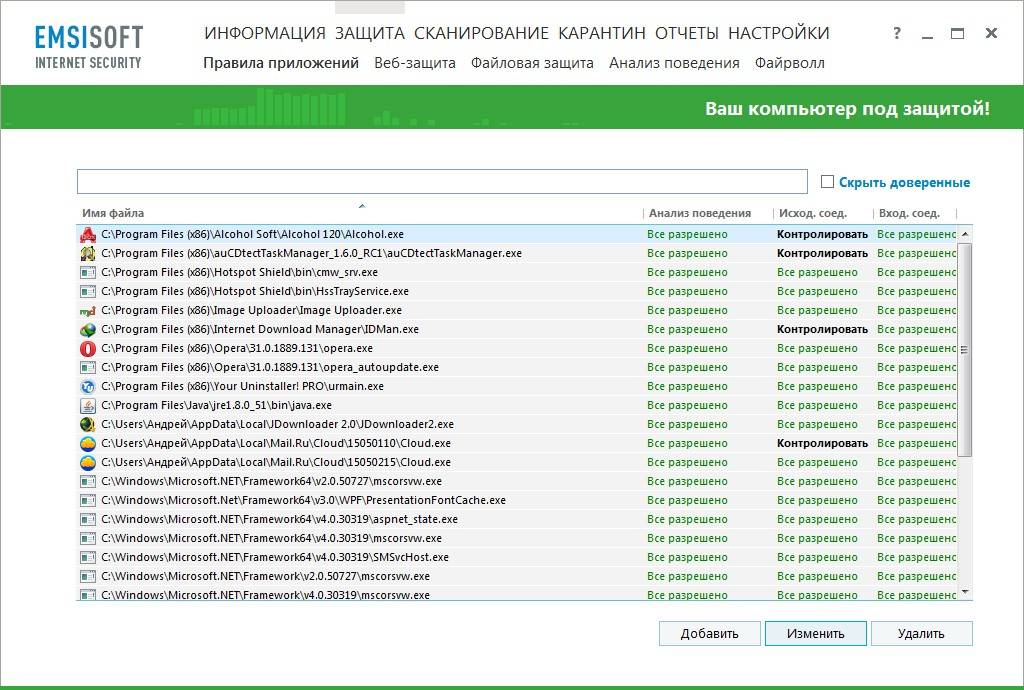The width and height of the screenshot is (1024, 690).
Task: Click the auCDtectTaskManager.exe icon
Action: (x=88, y=253)
